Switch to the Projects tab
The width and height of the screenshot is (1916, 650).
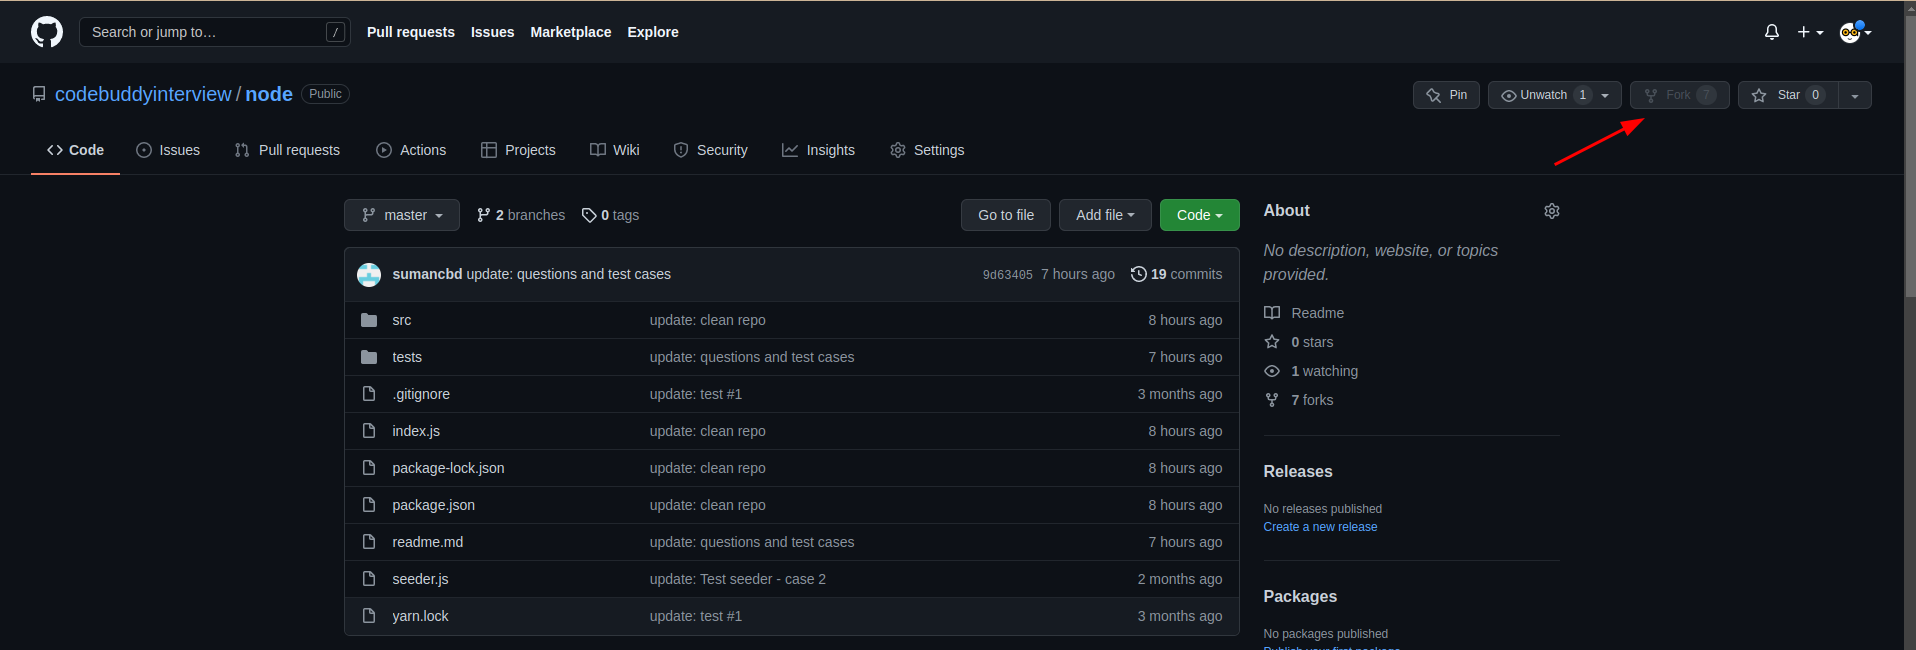[x=518, y=150]
